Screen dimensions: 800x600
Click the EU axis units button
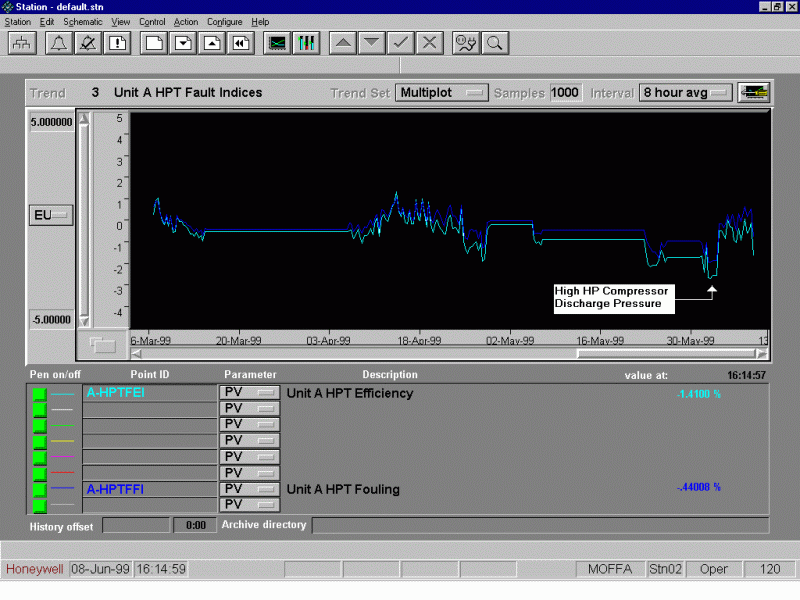coord(52,215)
